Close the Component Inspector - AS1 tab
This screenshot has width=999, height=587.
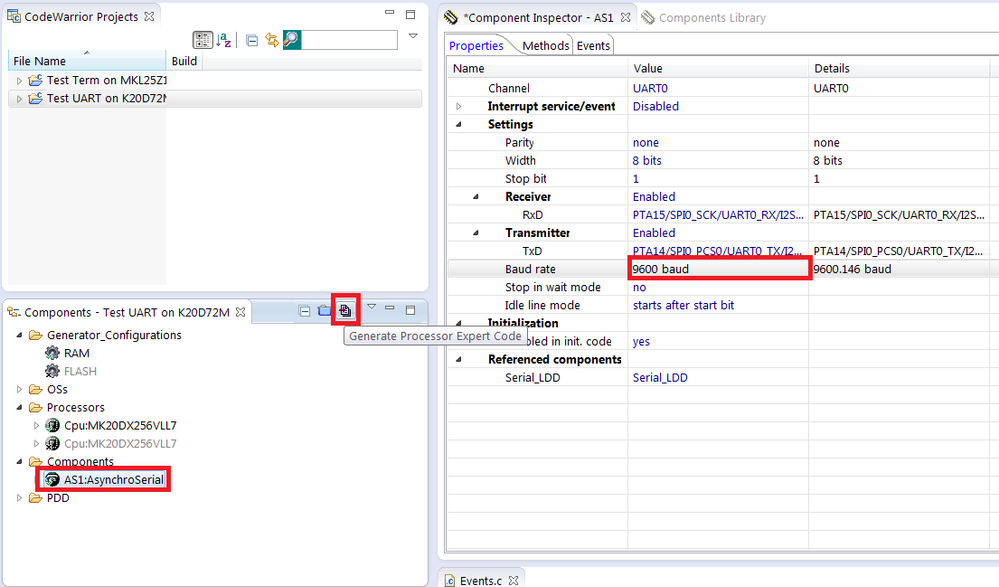[626, 18]
